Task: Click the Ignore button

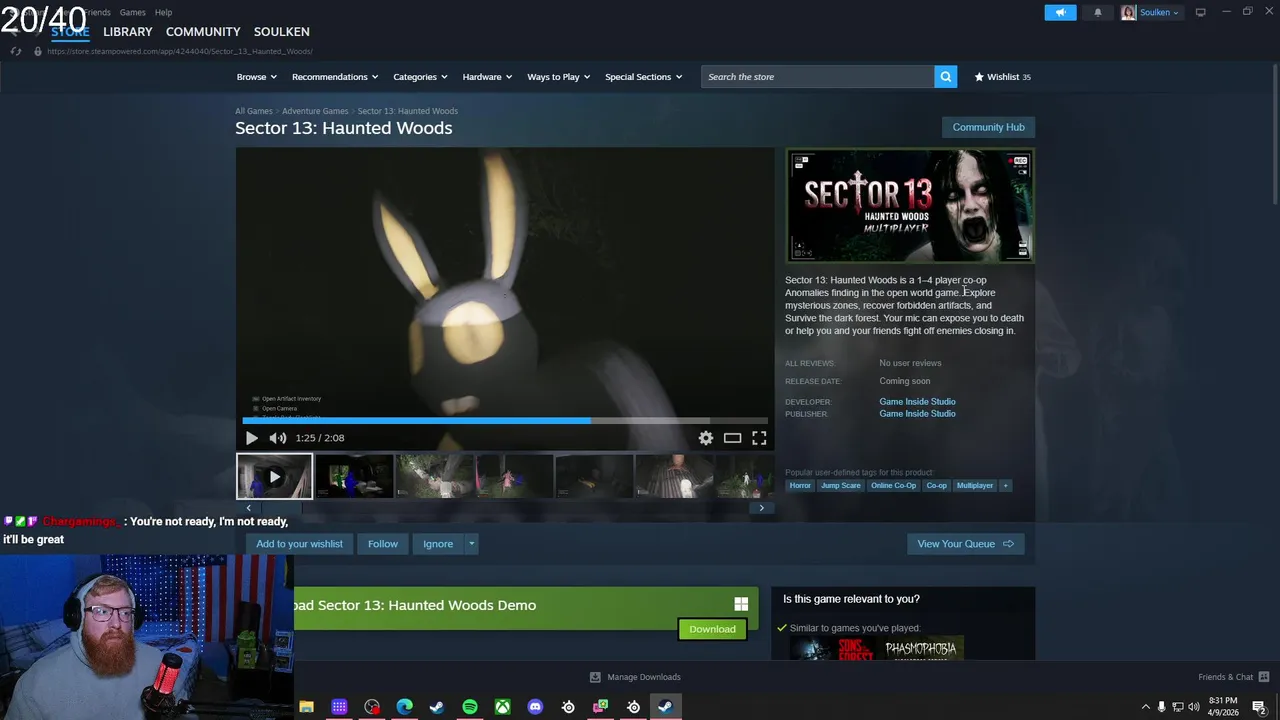Action: click(x=438, y=544)
